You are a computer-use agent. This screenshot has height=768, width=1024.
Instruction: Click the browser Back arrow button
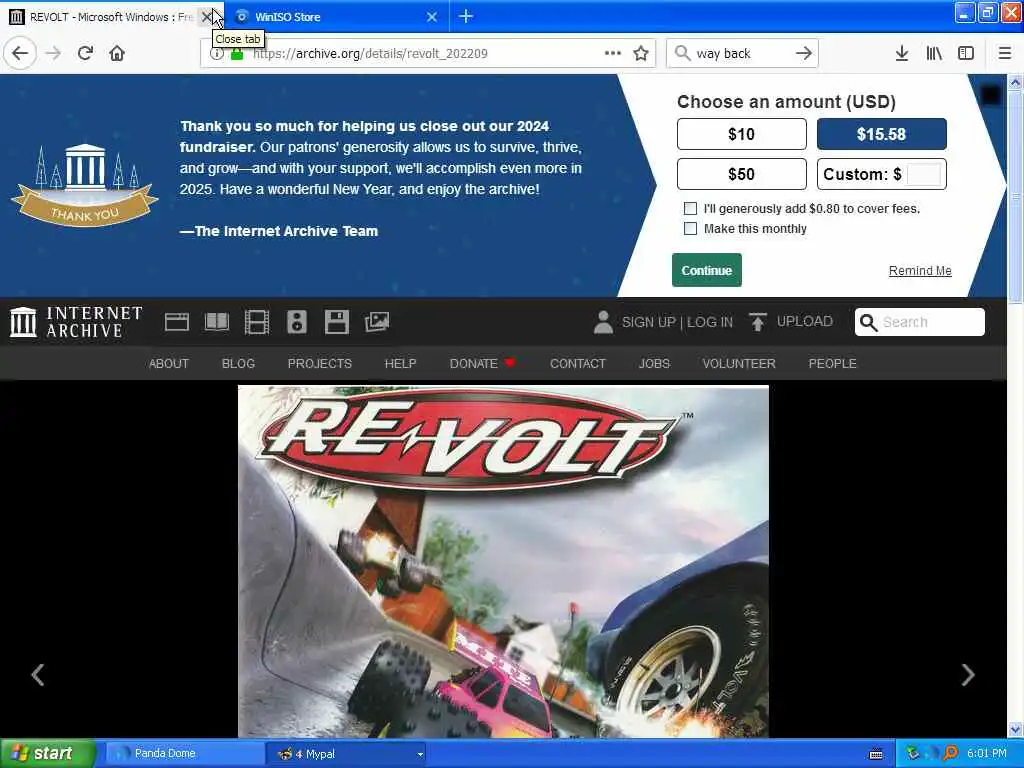pyautogui.click(x=20, y=54)
